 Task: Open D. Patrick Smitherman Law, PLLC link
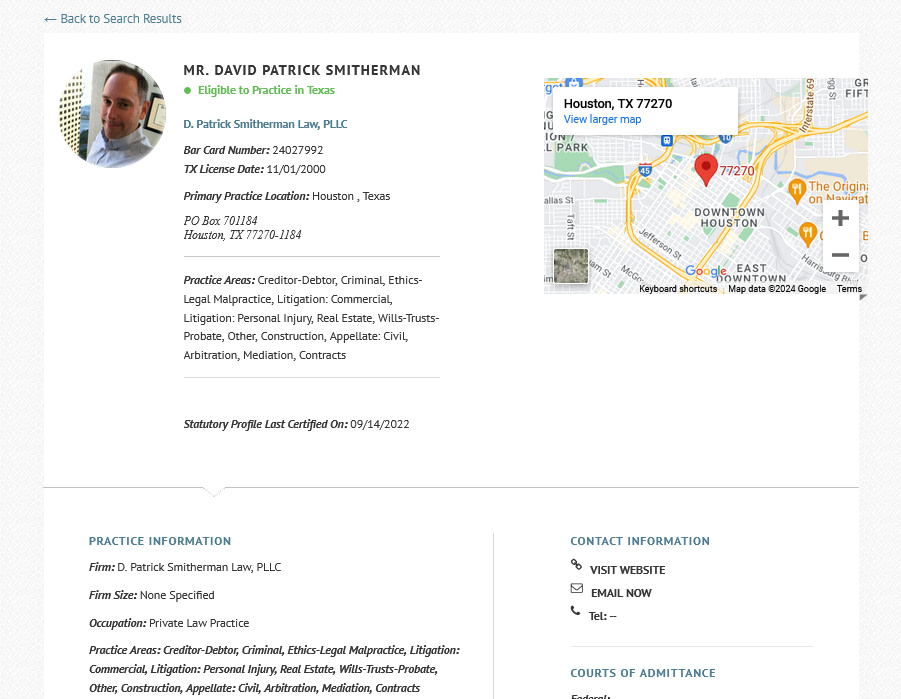coord(265,124)
